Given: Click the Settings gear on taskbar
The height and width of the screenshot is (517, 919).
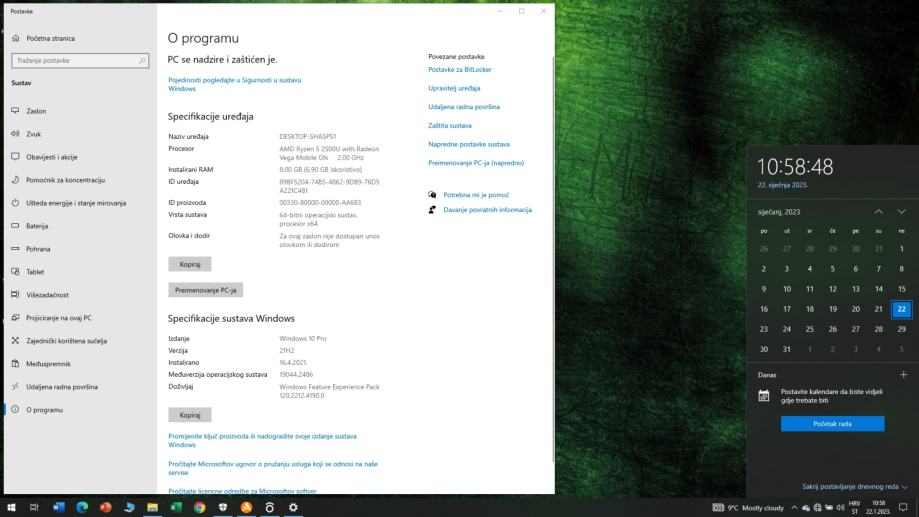Looking at the screenshot, I should (x=293, y=507).
